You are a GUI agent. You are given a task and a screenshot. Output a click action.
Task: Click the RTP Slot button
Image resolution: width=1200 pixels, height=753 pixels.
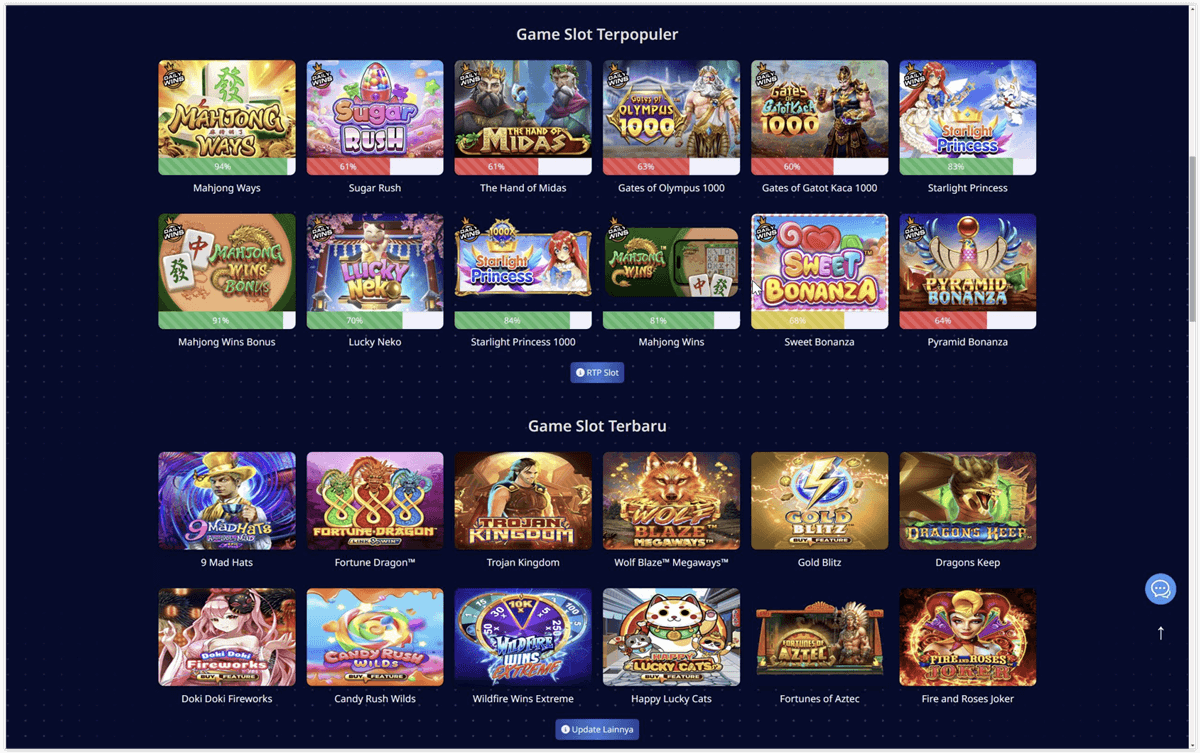pyautogui.click(x=597, y=372)
